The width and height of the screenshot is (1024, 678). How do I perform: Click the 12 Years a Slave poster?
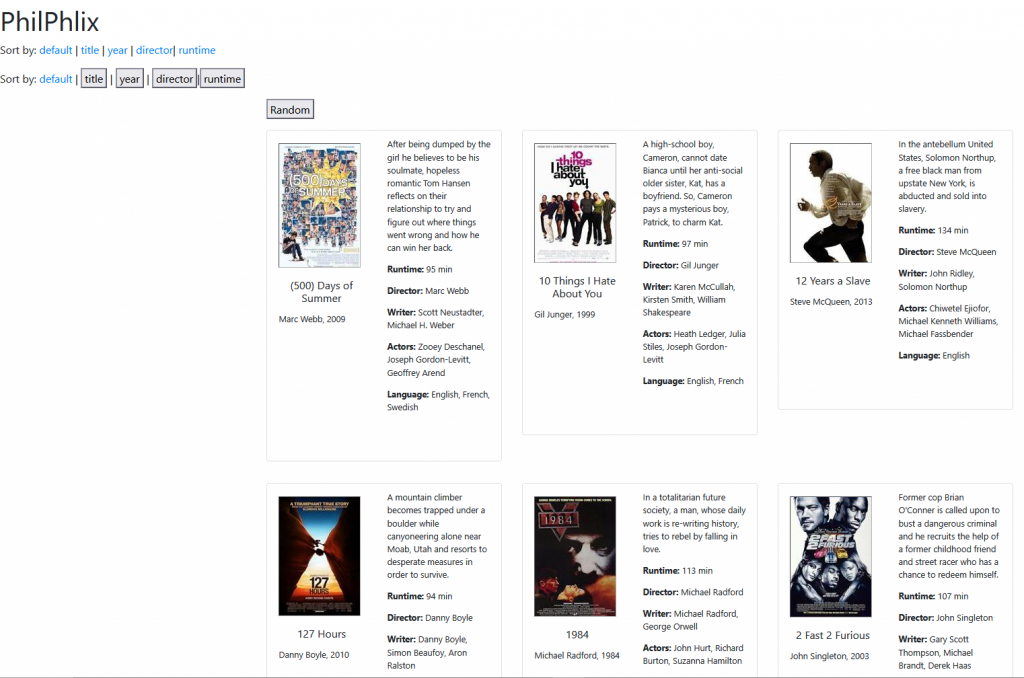[830, 203]
